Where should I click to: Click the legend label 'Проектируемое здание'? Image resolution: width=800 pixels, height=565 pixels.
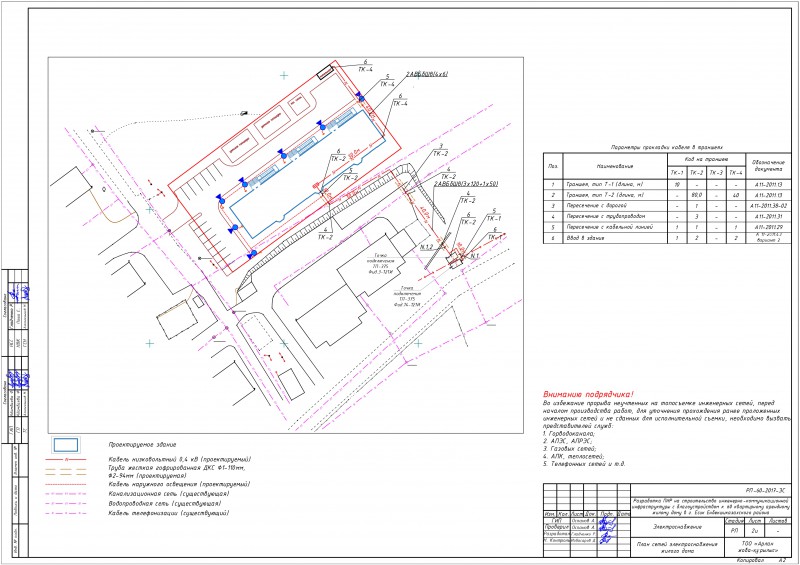[x=142, y=445]
